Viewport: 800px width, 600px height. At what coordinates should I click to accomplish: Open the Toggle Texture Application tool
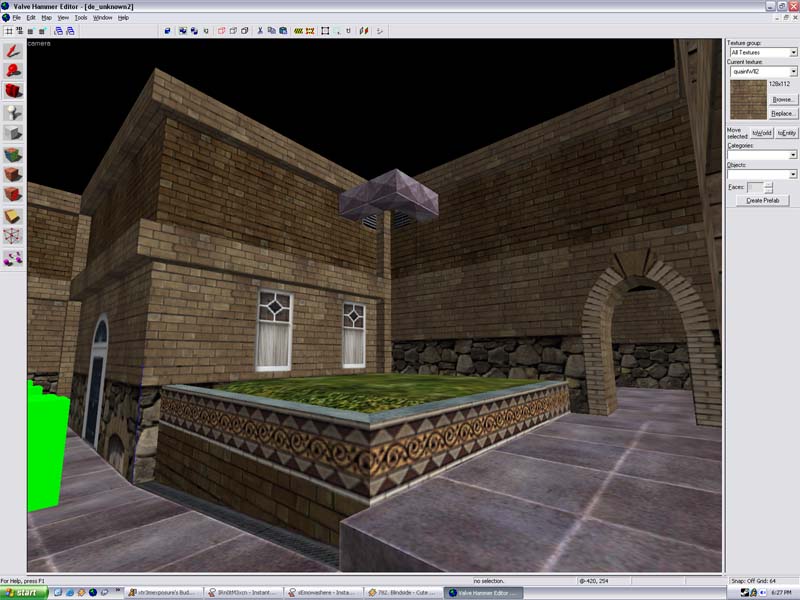[x=13, y=154]
